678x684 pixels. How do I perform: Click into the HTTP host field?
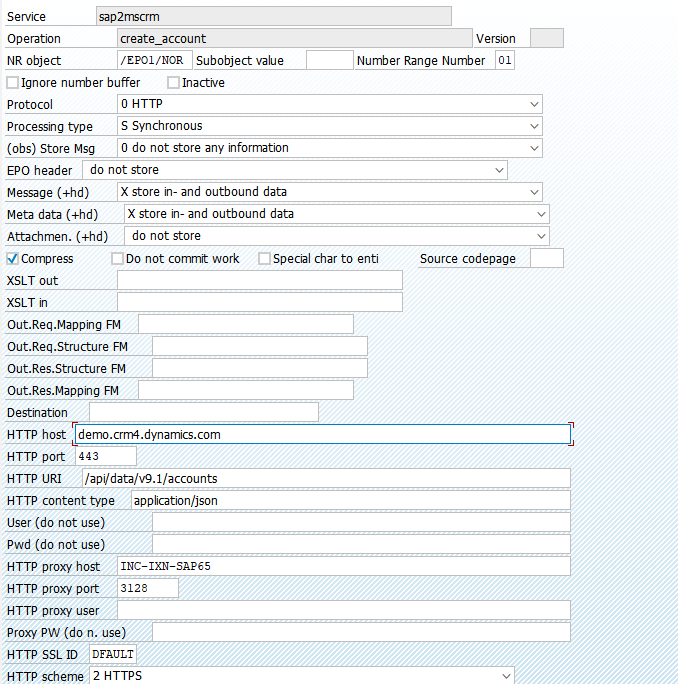click(322, 434)
